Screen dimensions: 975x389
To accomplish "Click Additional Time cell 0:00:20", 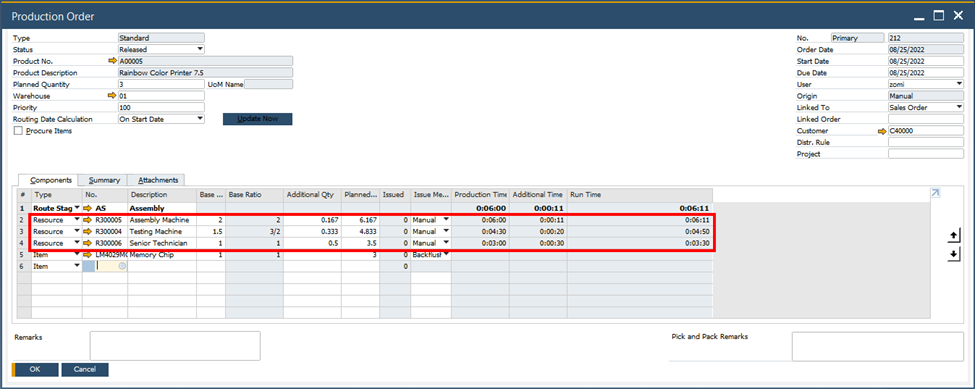I will pos(538,231).
